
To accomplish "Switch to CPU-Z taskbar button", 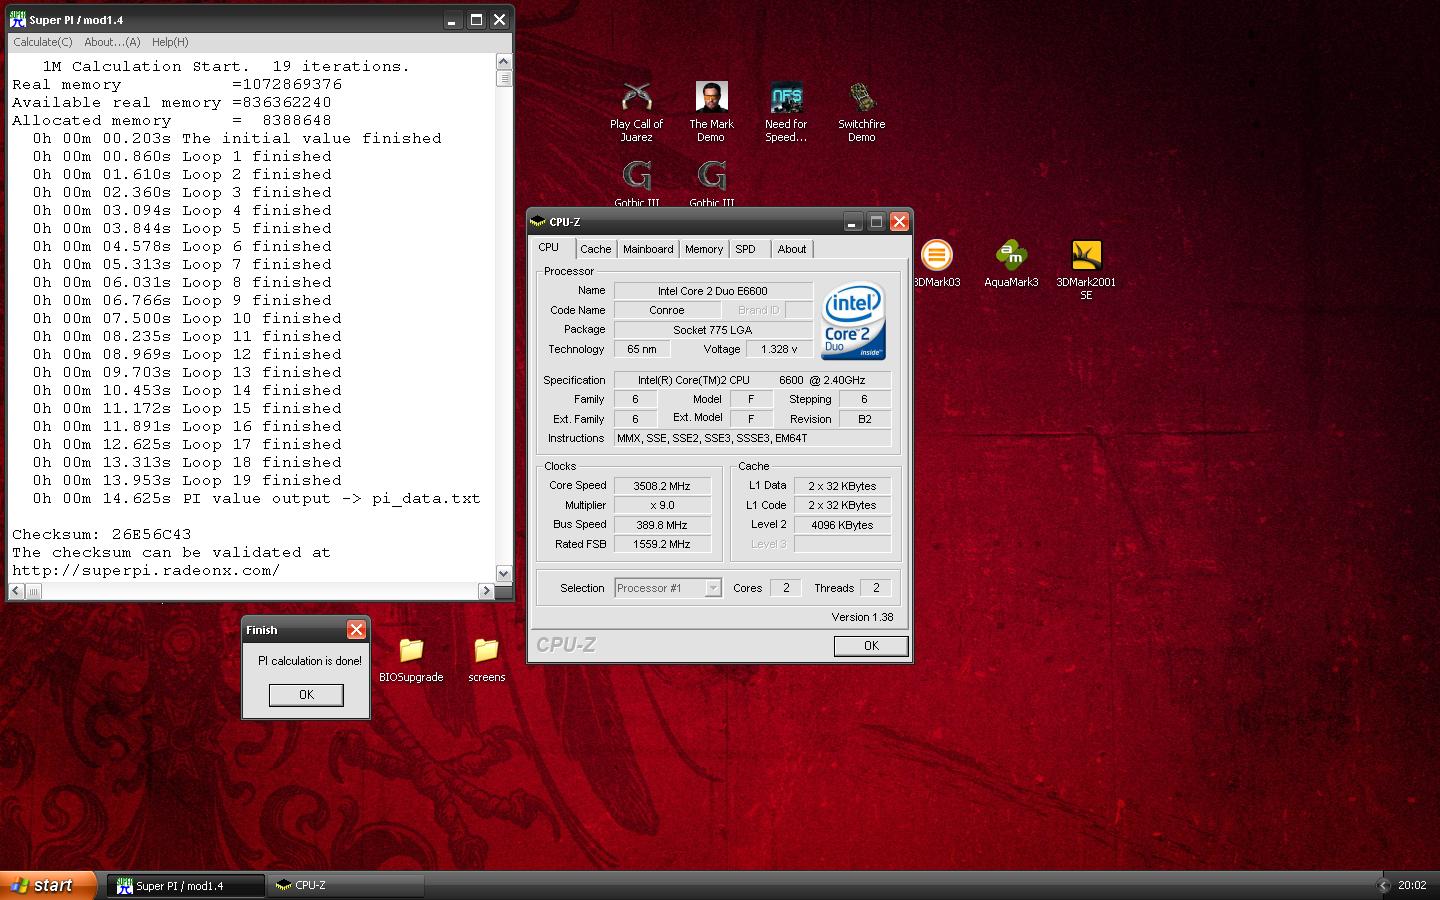I will pos(346,885).
